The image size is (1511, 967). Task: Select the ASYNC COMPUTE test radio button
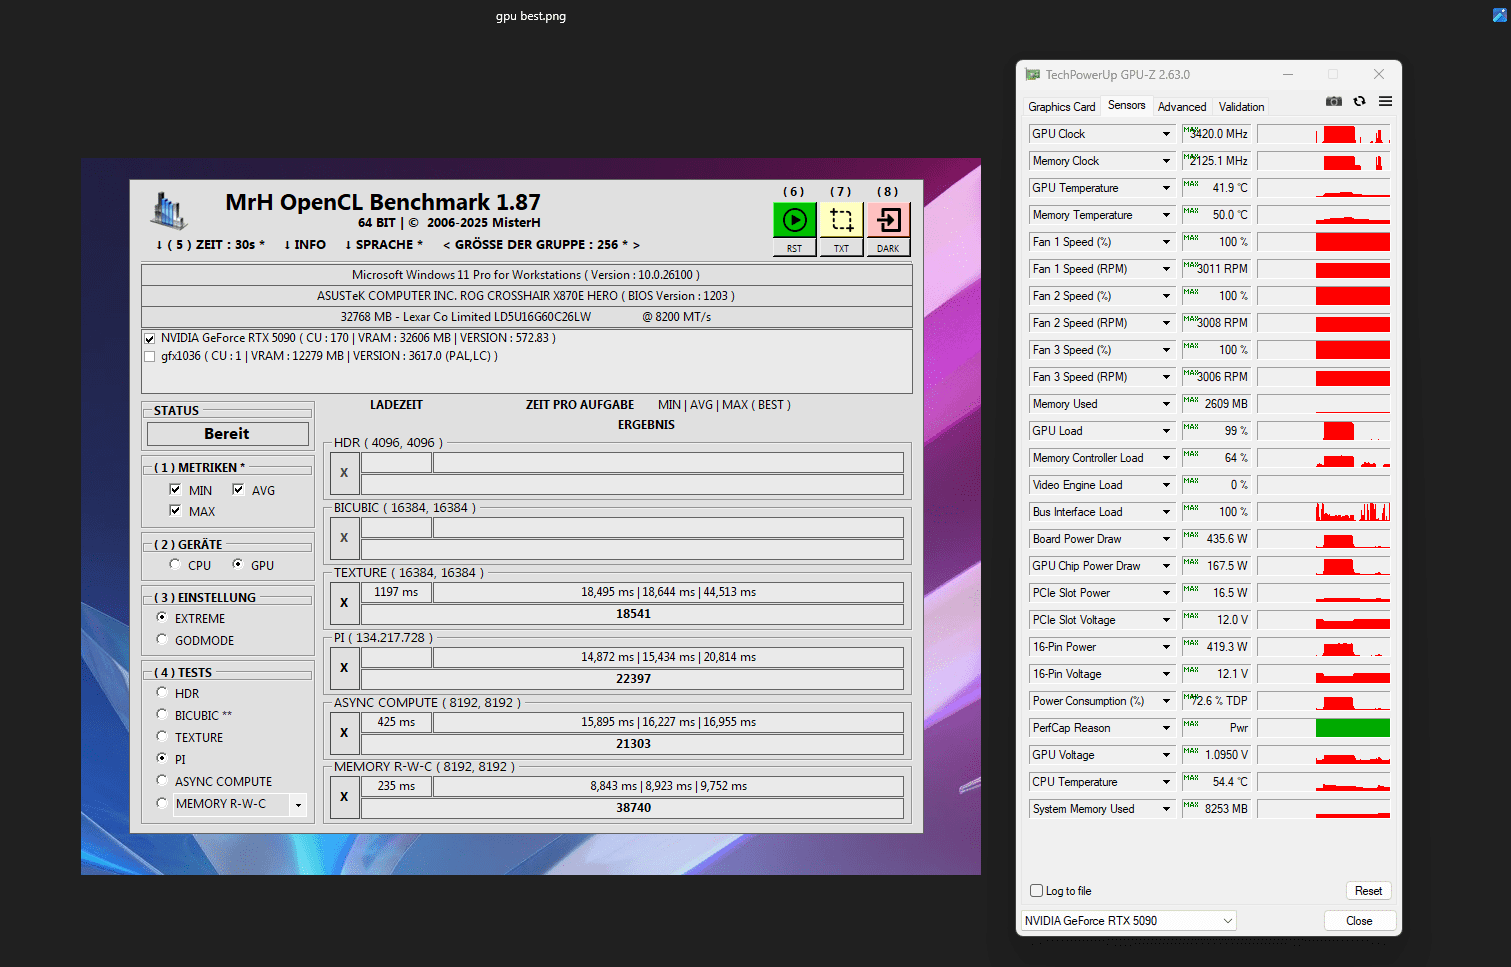(162, 781)
